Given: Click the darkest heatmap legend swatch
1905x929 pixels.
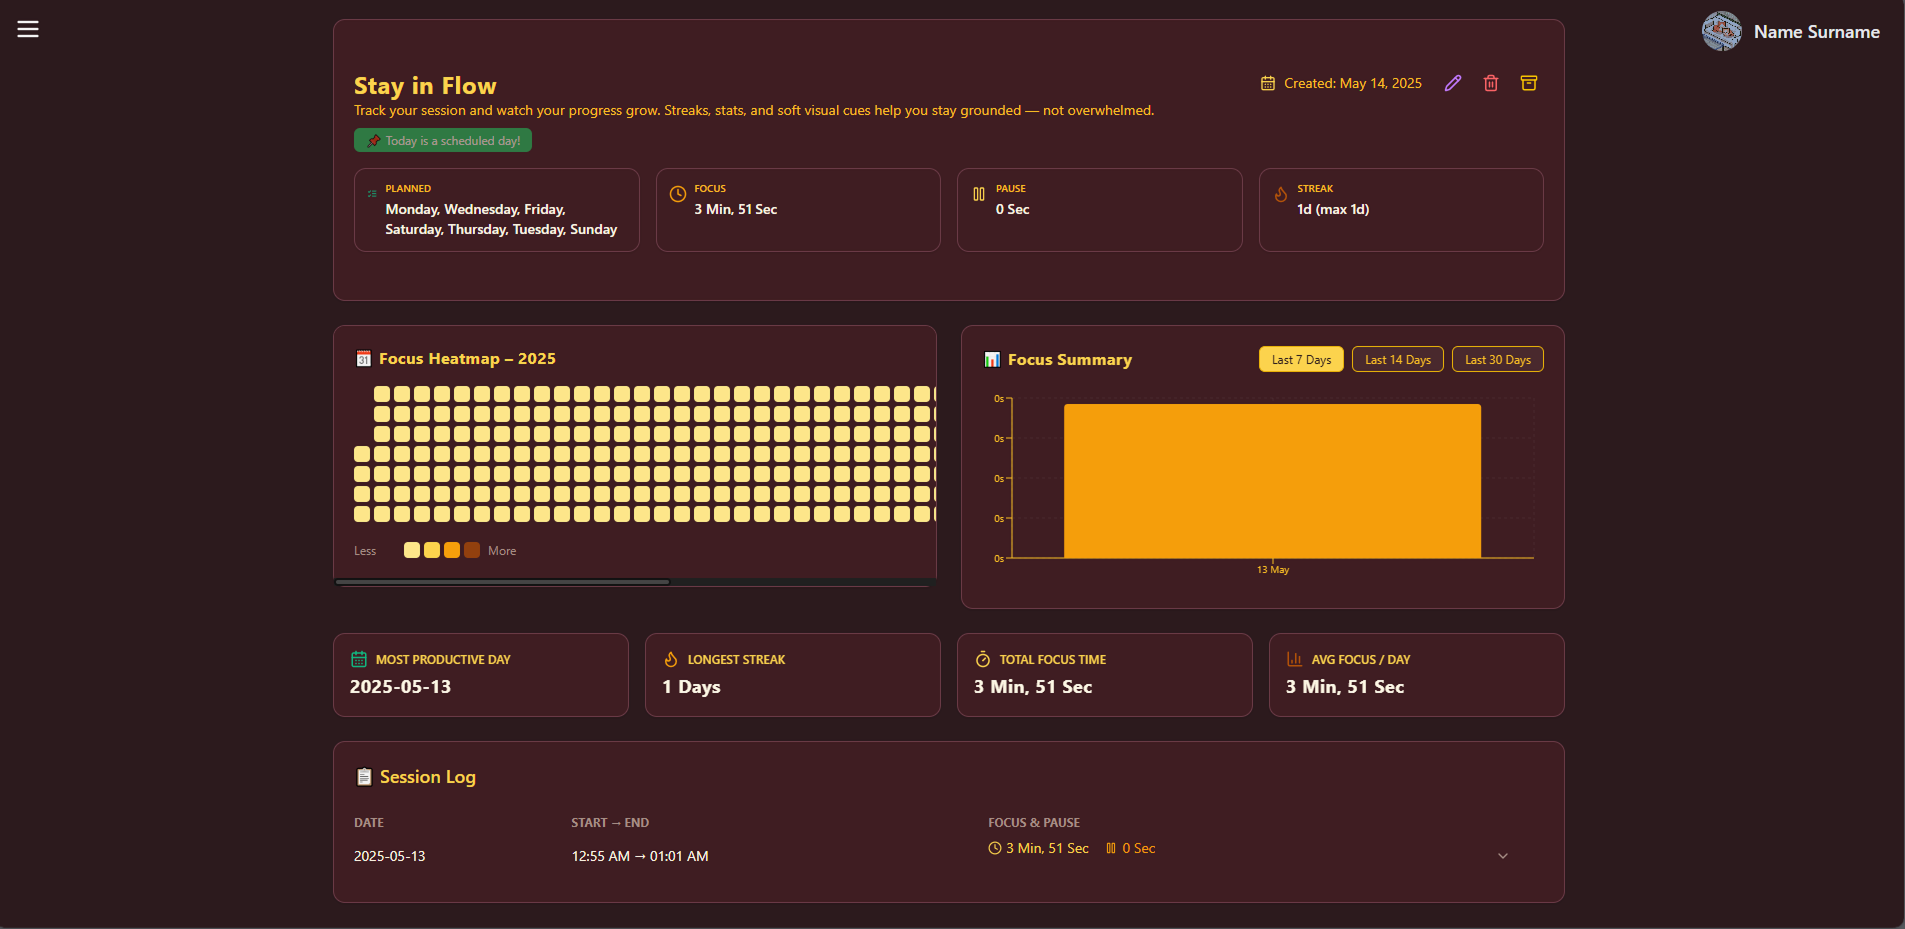Looking at the screenshot, I should point(472,550).
